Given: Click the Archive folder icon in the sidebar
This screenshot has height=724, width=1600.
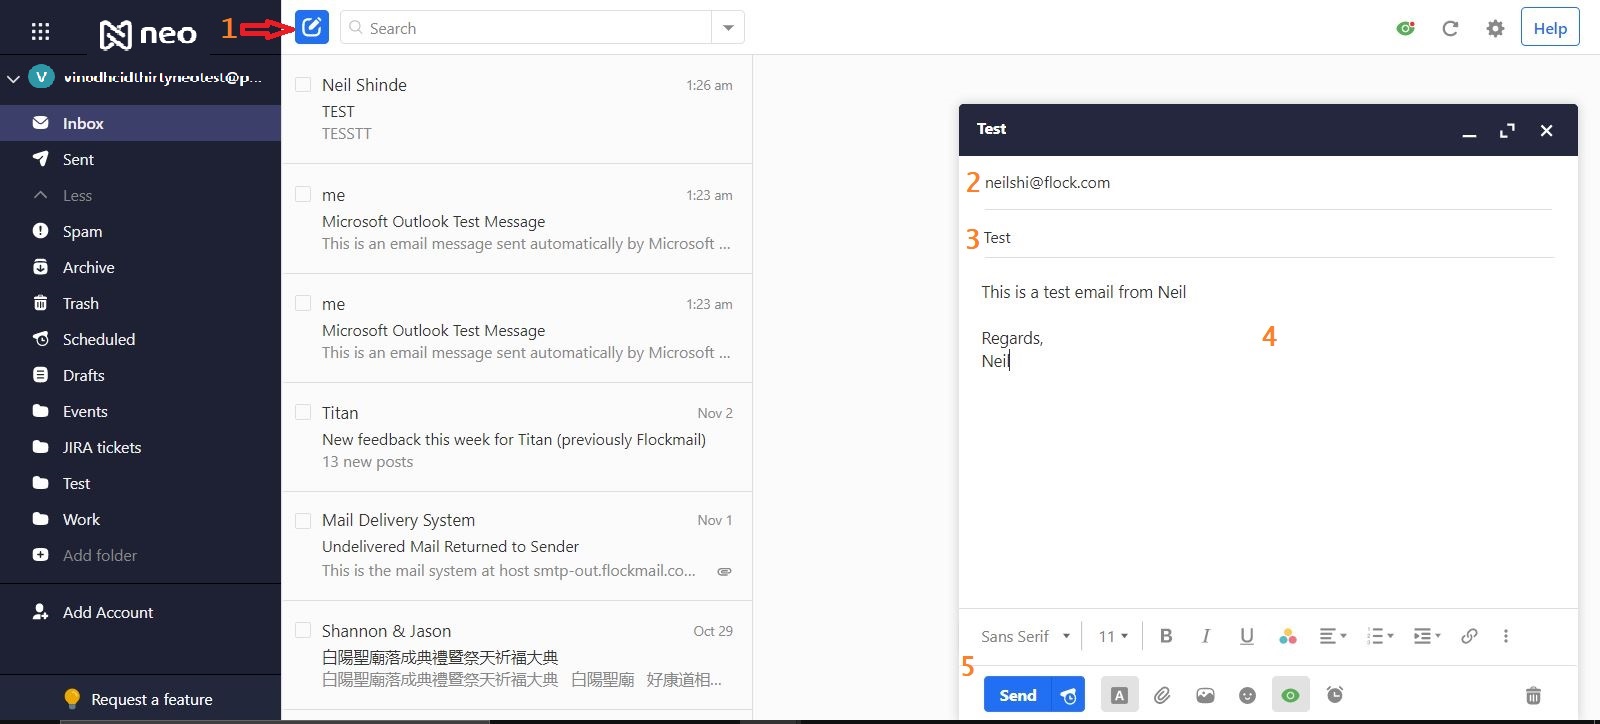Looking at the screenshot, I should click(x=40, y=267).
